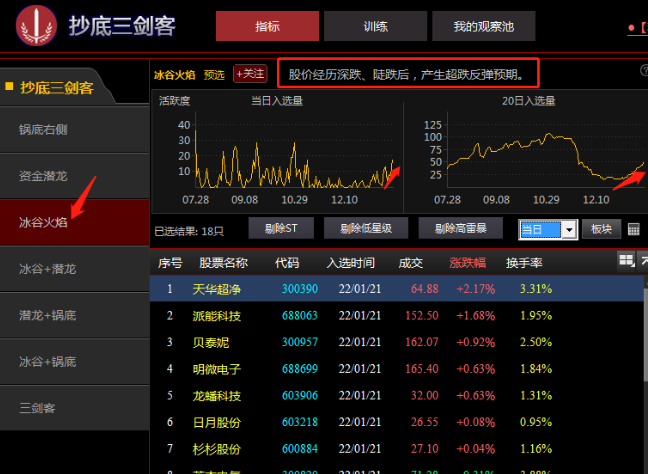Click stock code 603218

[300, 422]
